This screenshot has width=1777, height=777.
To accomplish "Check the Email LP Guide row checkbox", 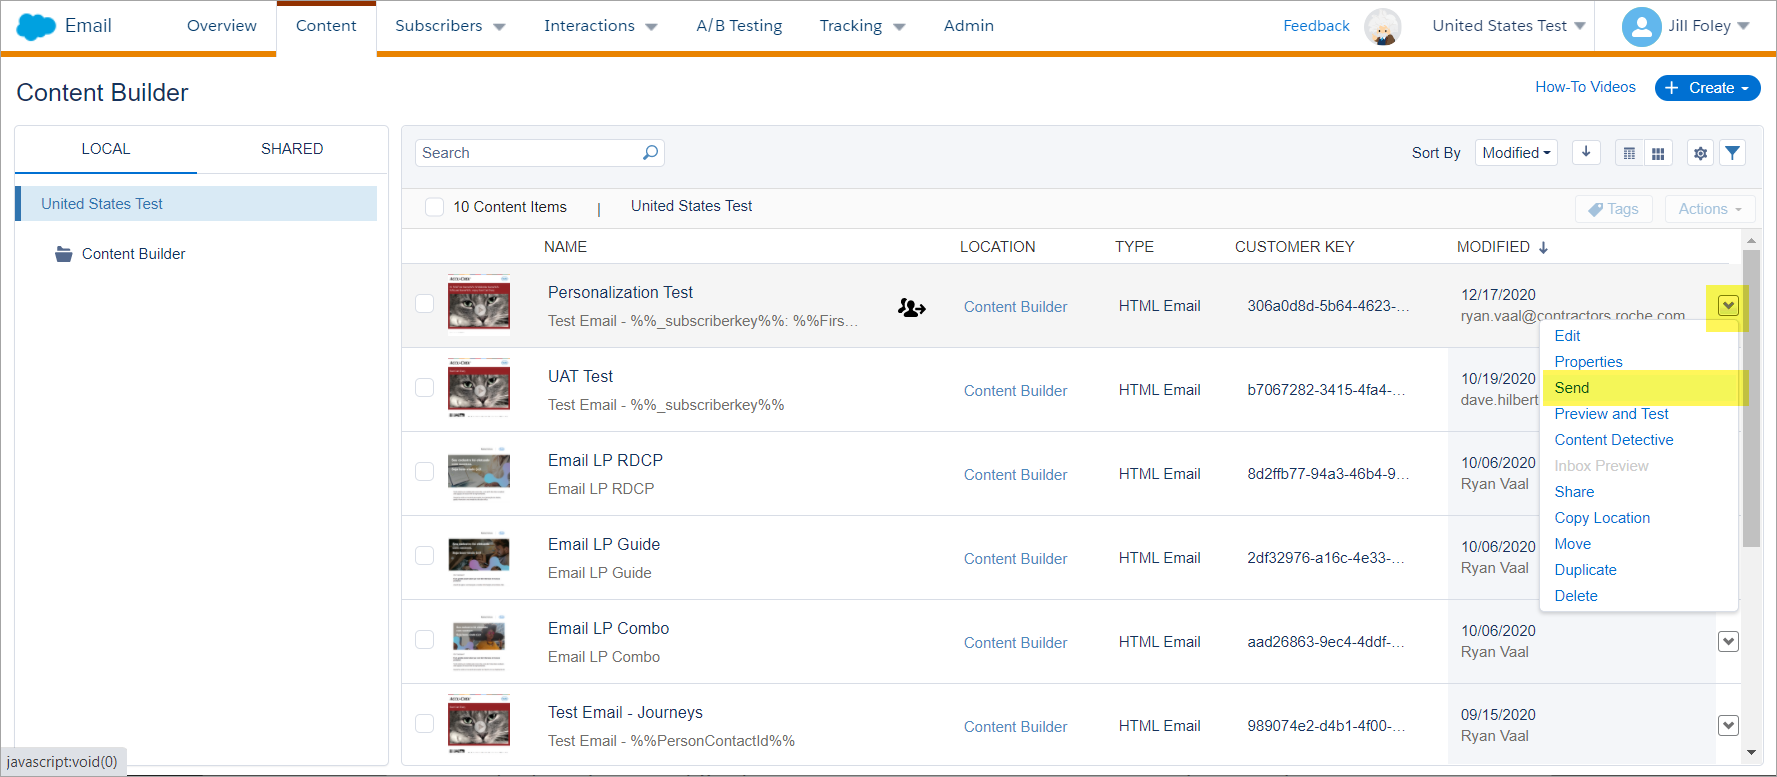I will pos(424,555).
